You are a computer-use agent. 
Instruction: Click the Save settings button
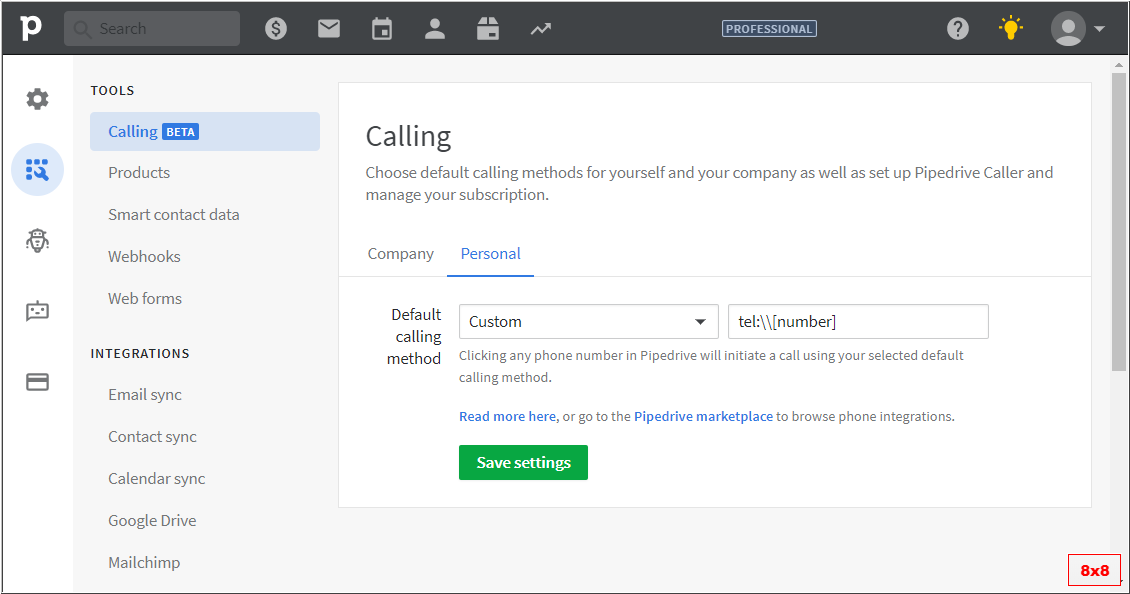tap(523, 462)
